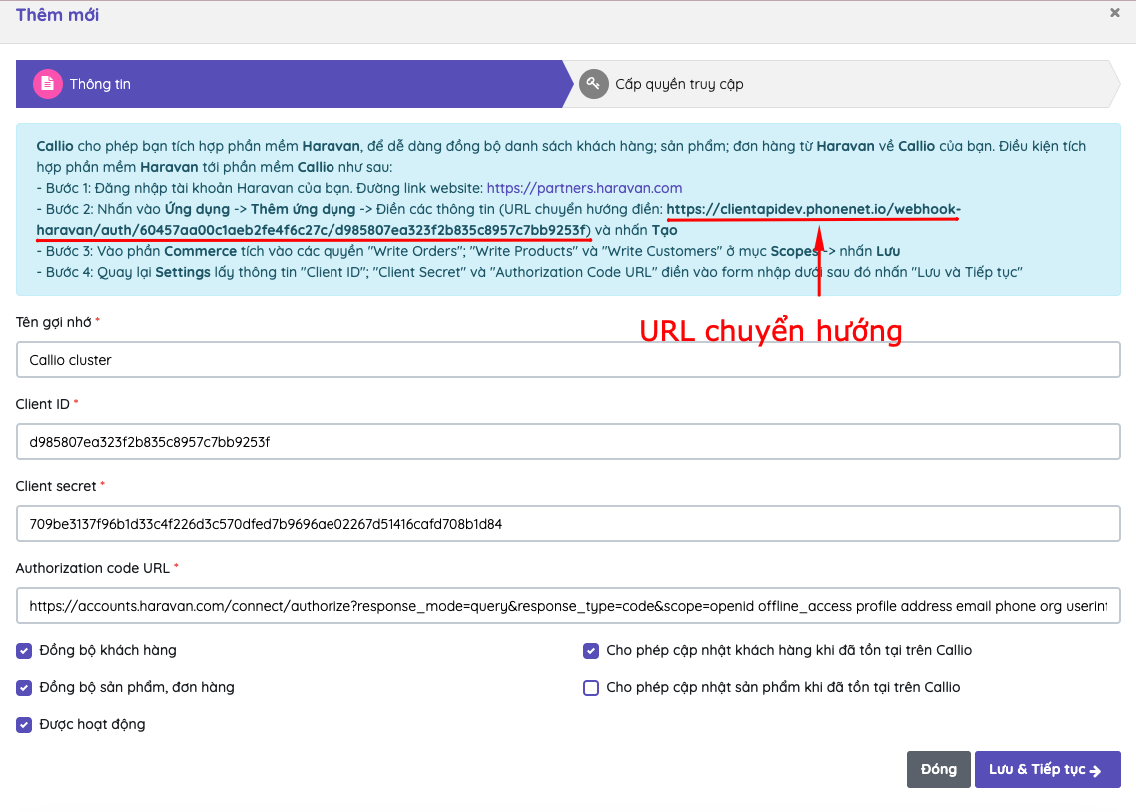Open the Cấp quyền truy cập step
The height and width of the screenshot is (812, 1136).
point(679,84)
